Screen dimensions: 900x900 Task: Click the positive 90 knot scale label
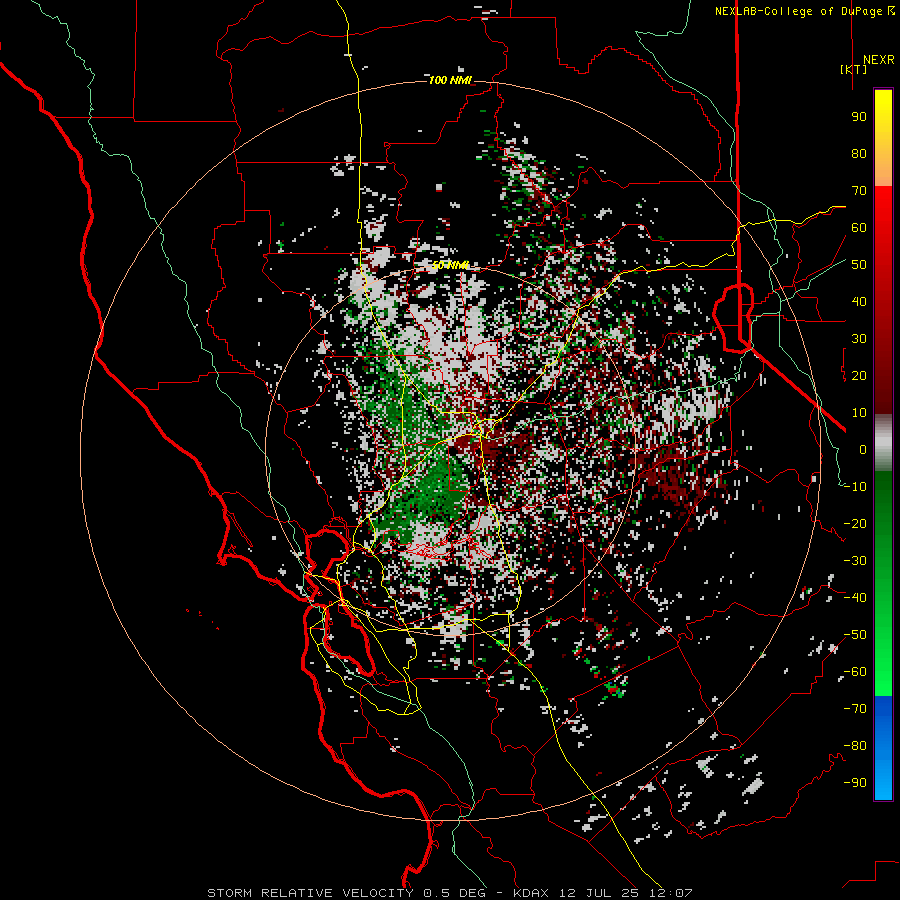tap(859, 117)
